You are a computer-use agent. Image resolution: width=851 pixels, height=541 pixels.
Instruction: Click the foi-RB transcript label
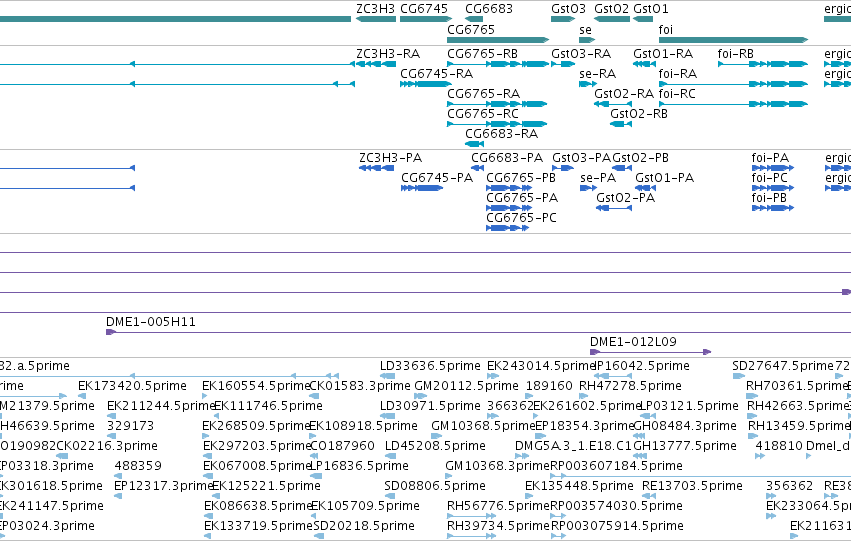click(735, 54)
